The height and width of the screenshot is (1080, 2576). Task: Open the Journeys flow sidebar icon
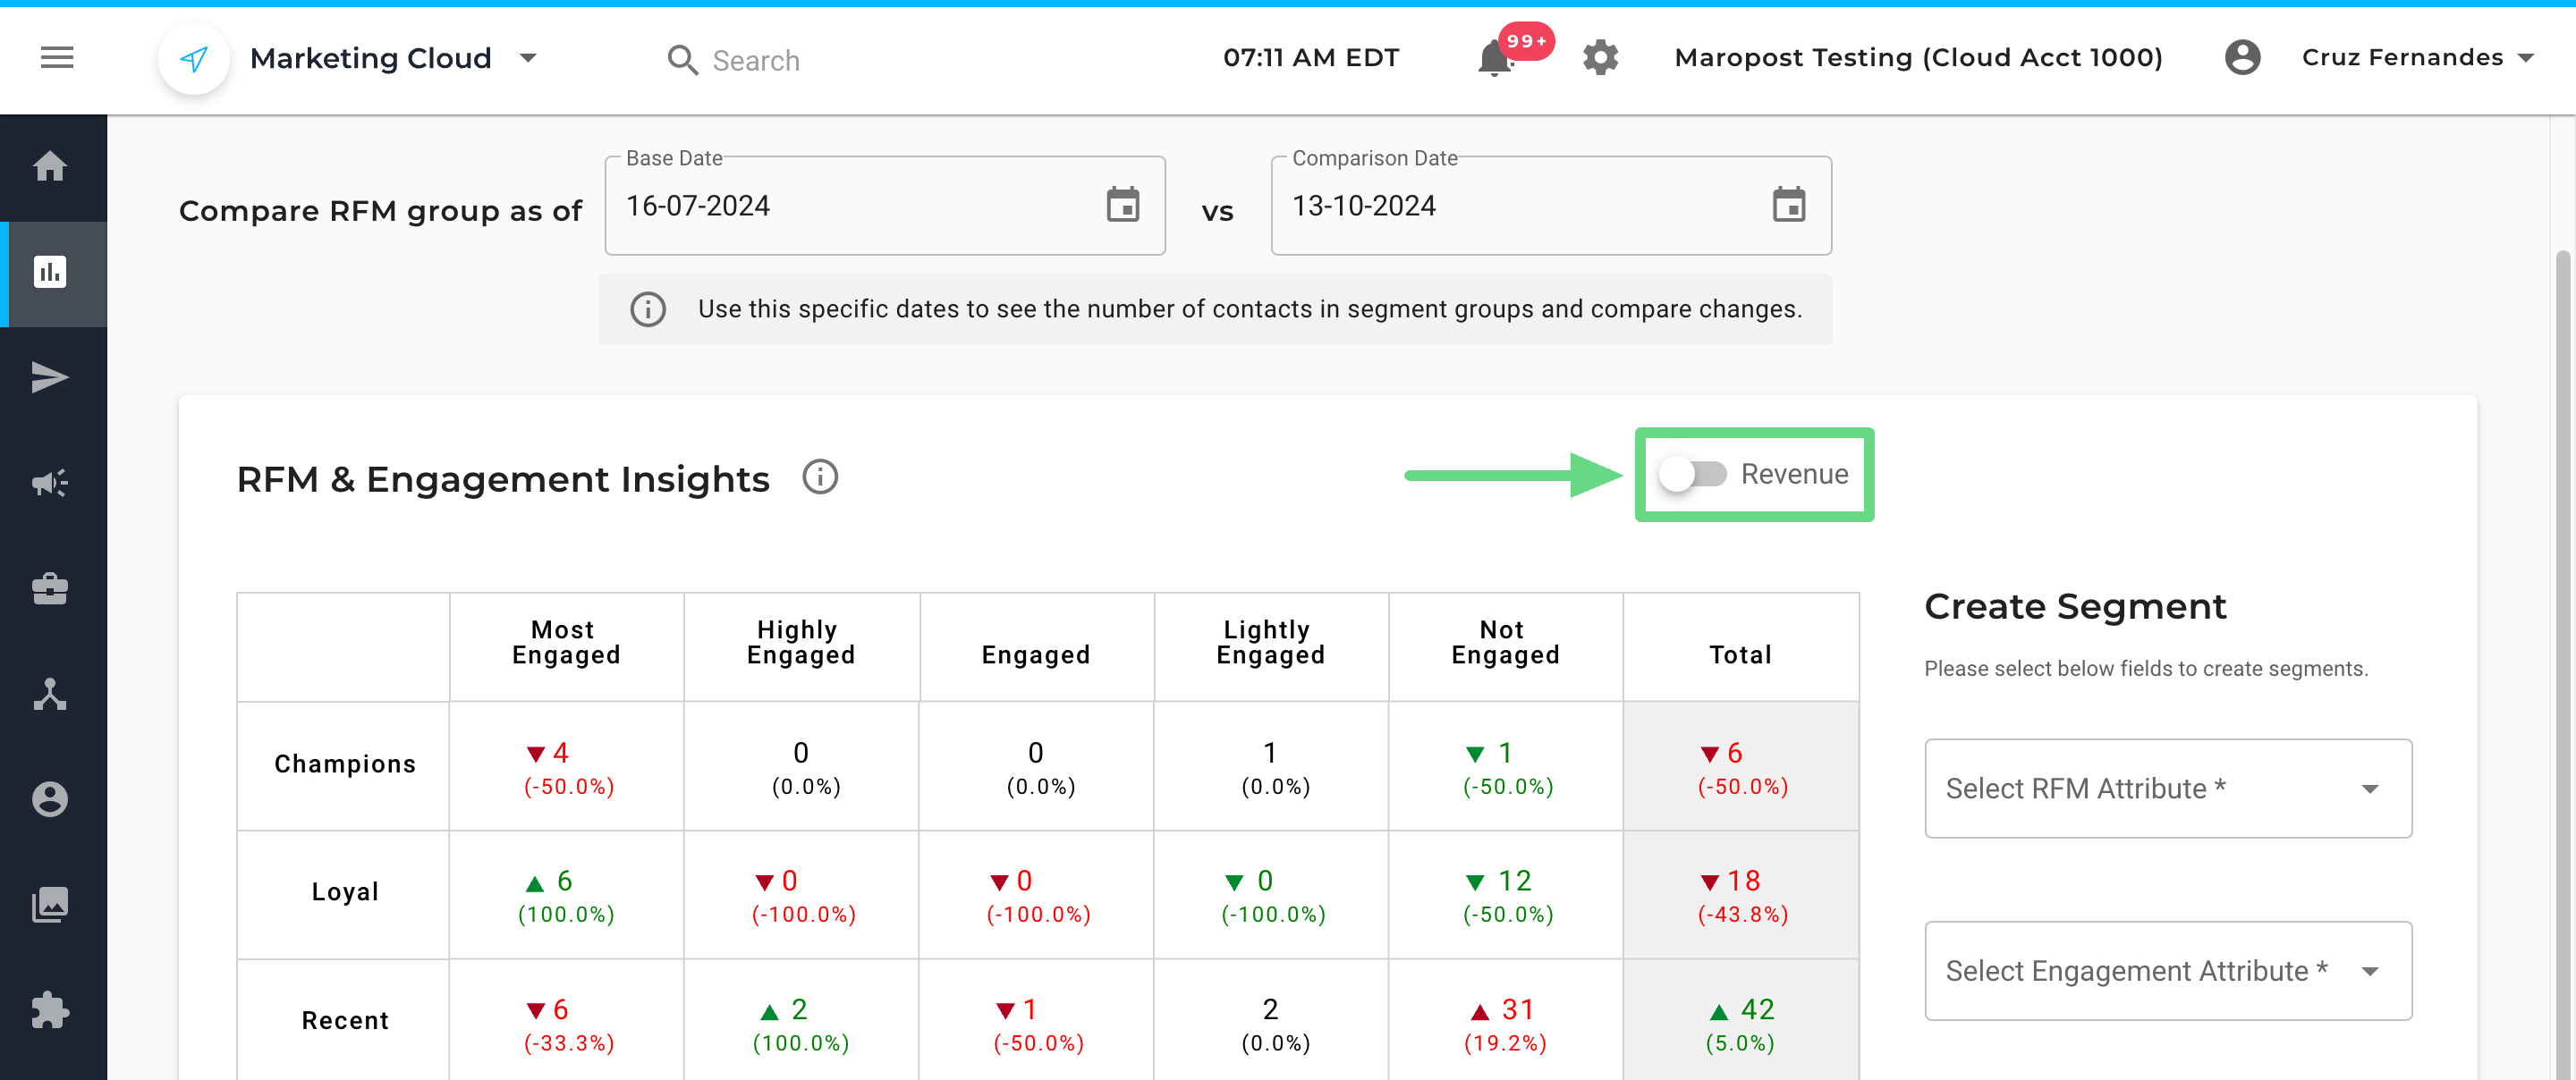[50, 694]
